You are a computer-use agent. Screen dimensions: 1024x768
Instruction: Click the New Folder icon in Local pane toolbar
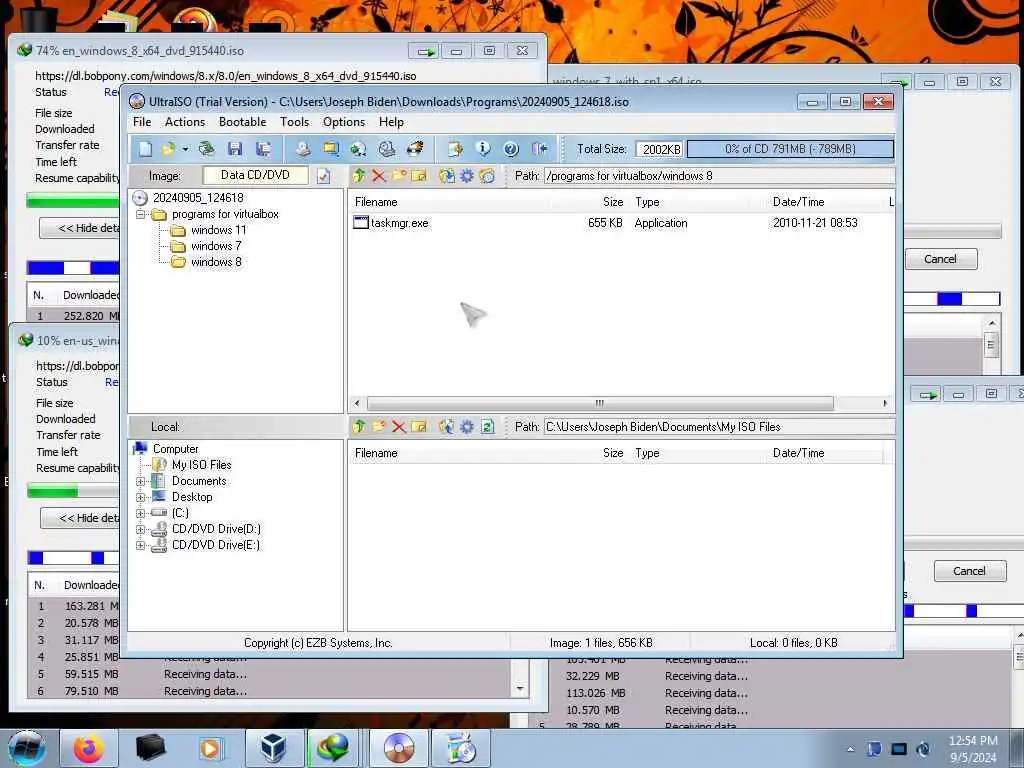[x=379, y=426]
